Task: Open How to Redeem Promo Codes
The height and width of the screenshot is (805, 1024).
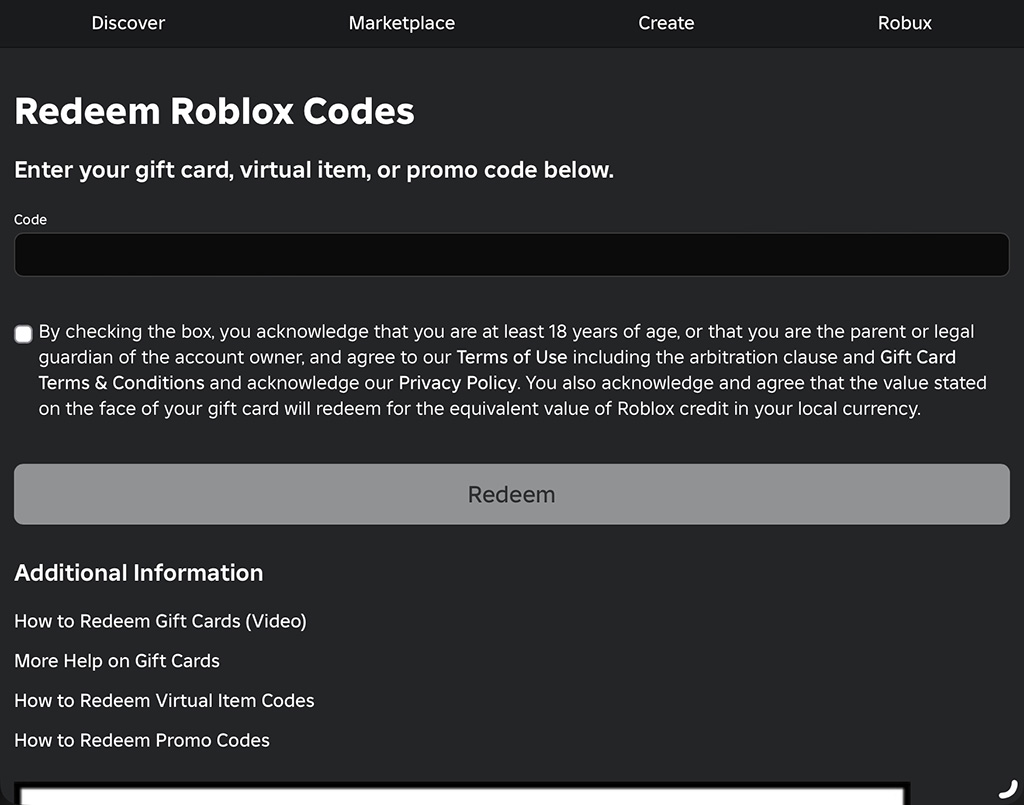Action: (142, 740)
